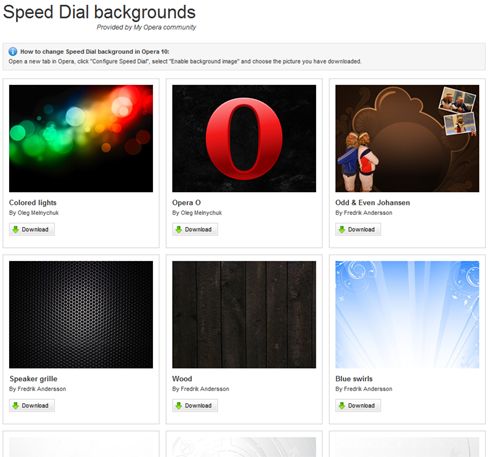
Task: Select the Blue swirls background image
Action: pyautogui.click(x=407, y=314)
